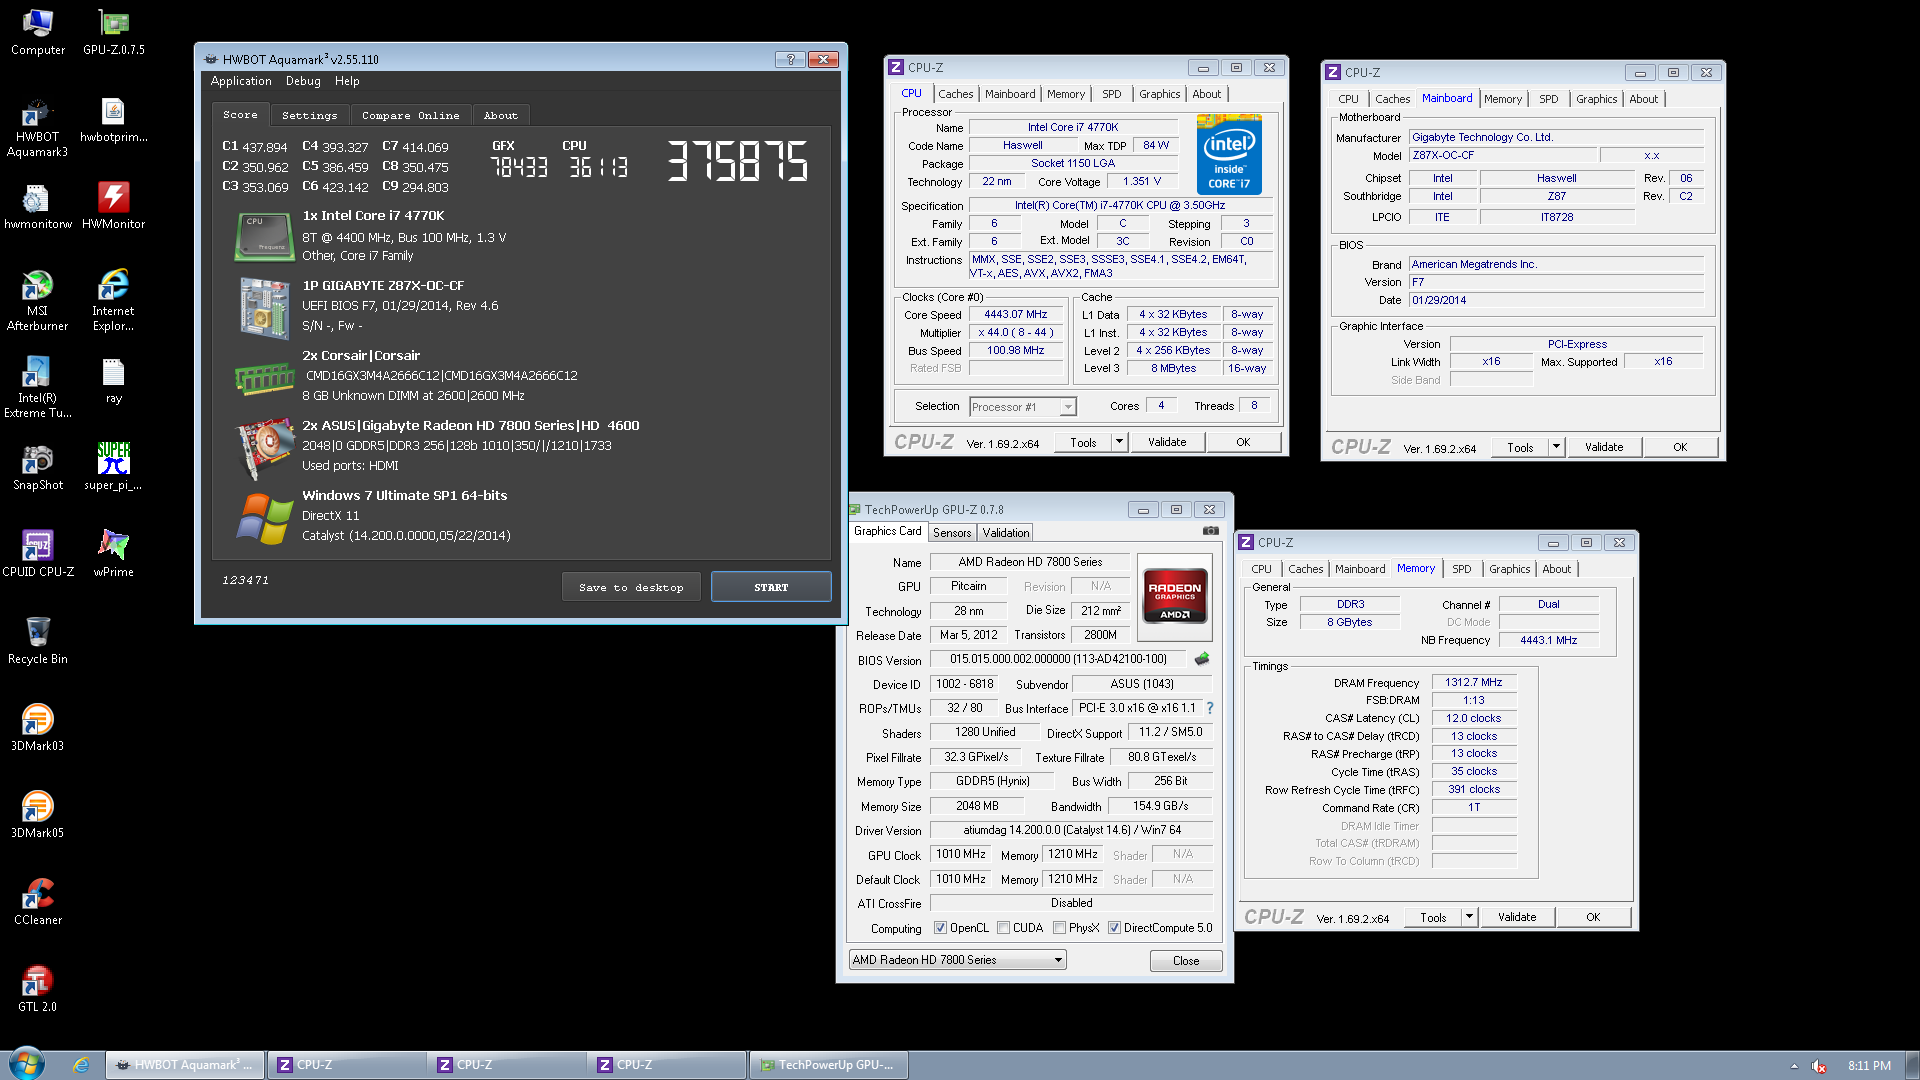The image size is (1920, 1080).
Task: Open the Debug menu in Aquamark
Action: pyautogui.click(x=303, y=81)
